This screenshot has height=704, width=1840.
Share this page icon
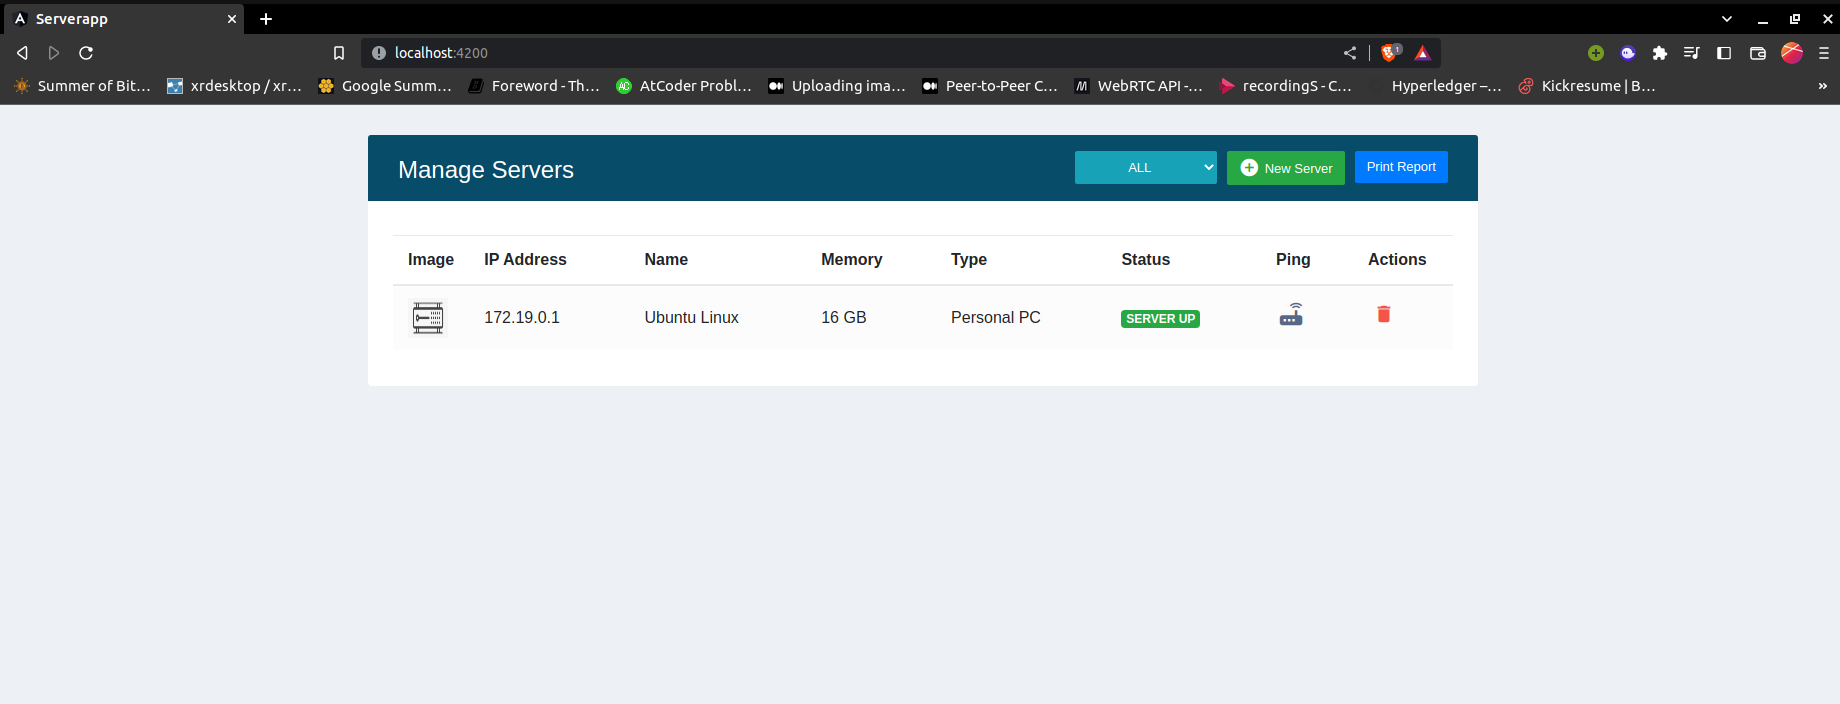pyautogui.click(x=1350, y=53)
